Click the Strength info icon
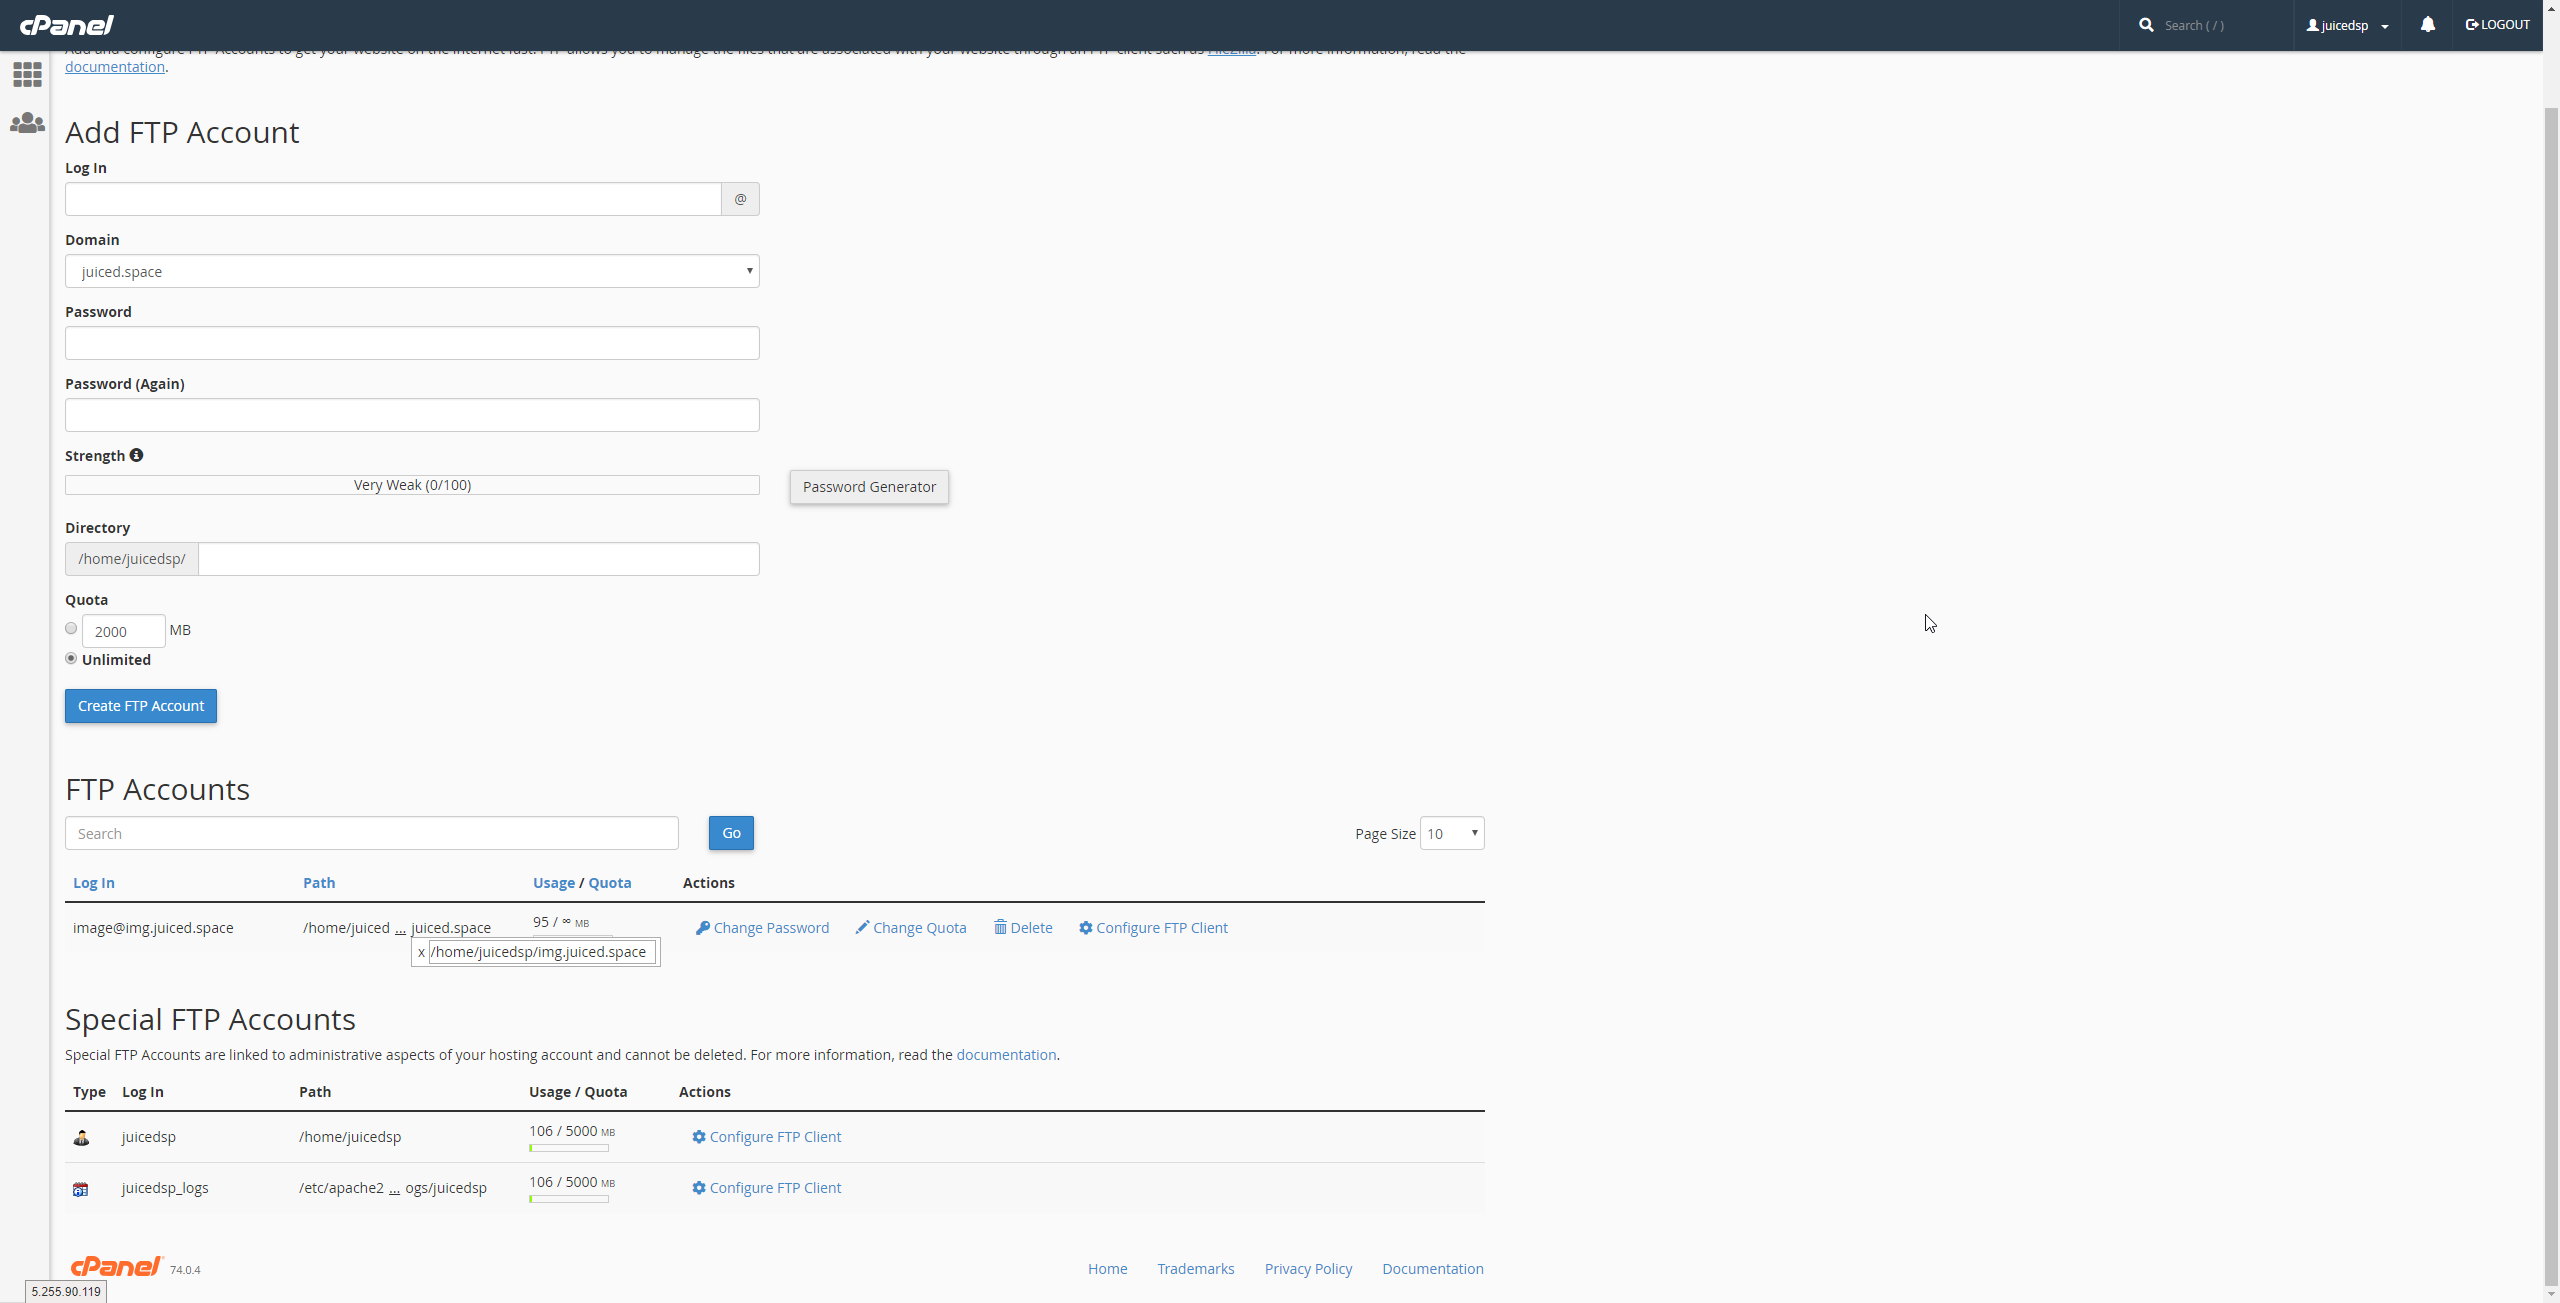This screenshot has width=2560, height=1303. coord(137,455)
